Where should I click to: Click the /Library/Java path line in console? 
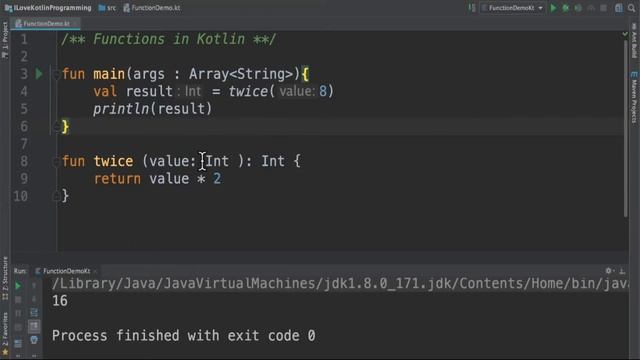pyautogui.click(x=340, y=283)
